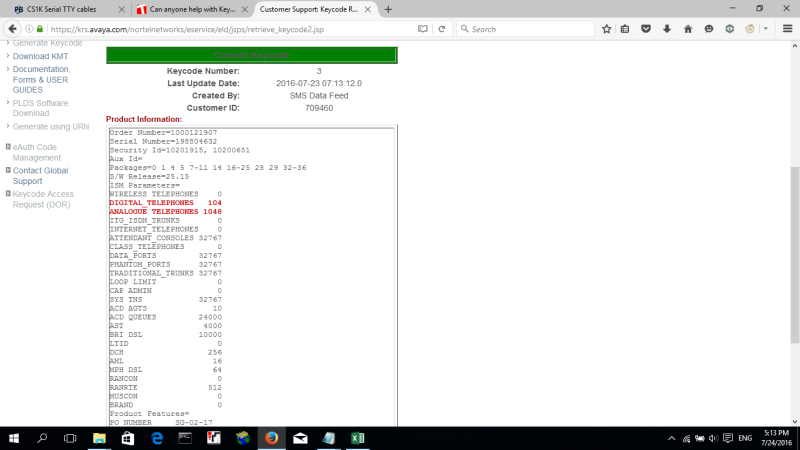Expand Contact Global Support plus box
This screenshot has width=800, height=450.
(x=8, y=170)
